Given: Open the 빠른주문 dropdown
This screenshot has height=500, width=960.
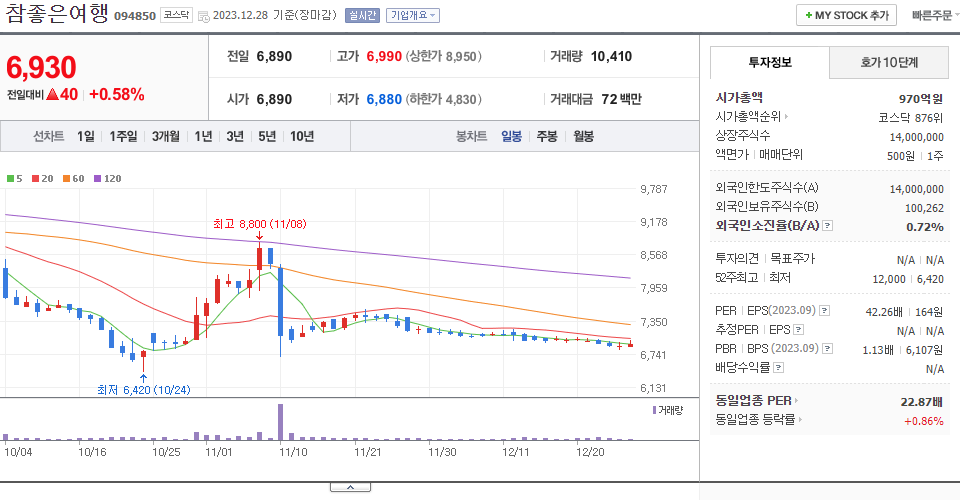Looking at the screenshot, I should pos(935,15).
